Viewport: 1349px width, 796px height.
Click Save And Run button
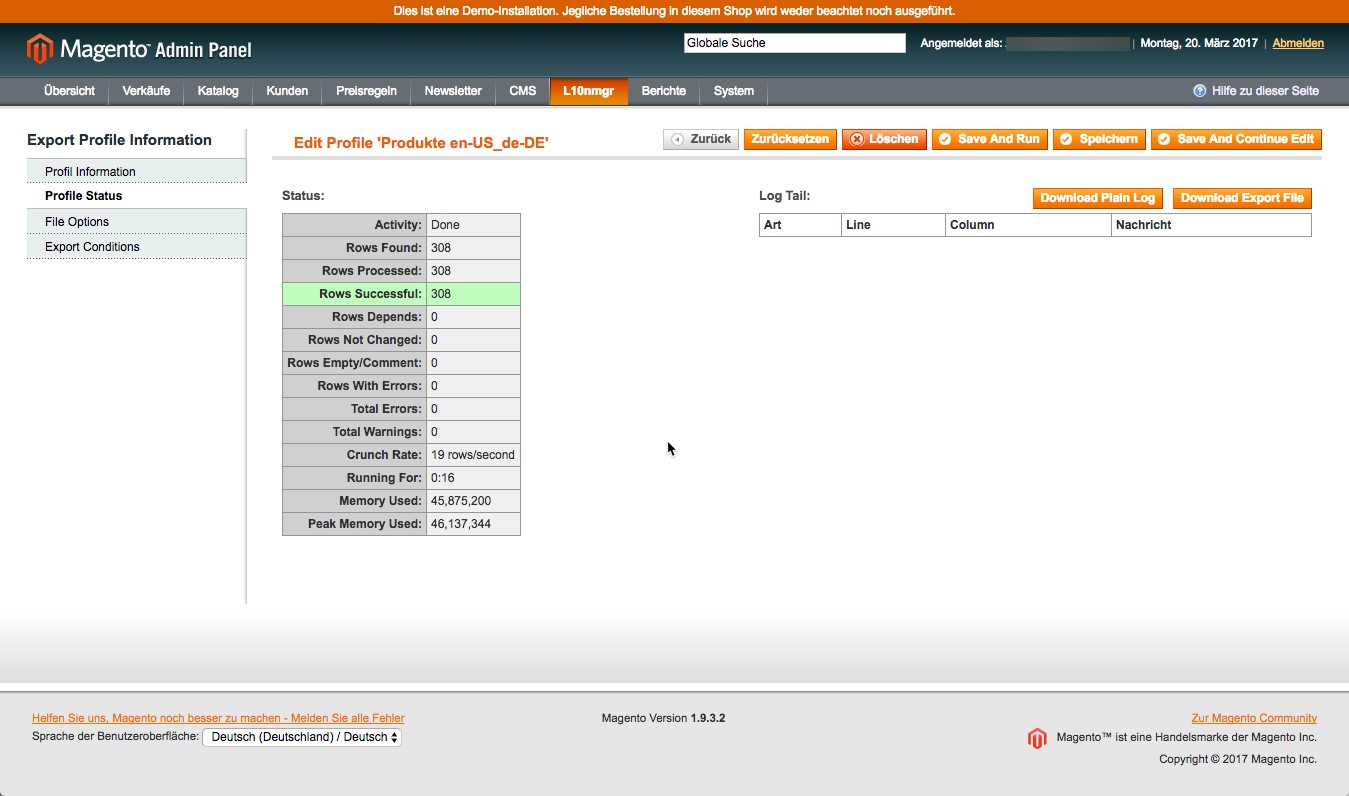click(989, 139)
